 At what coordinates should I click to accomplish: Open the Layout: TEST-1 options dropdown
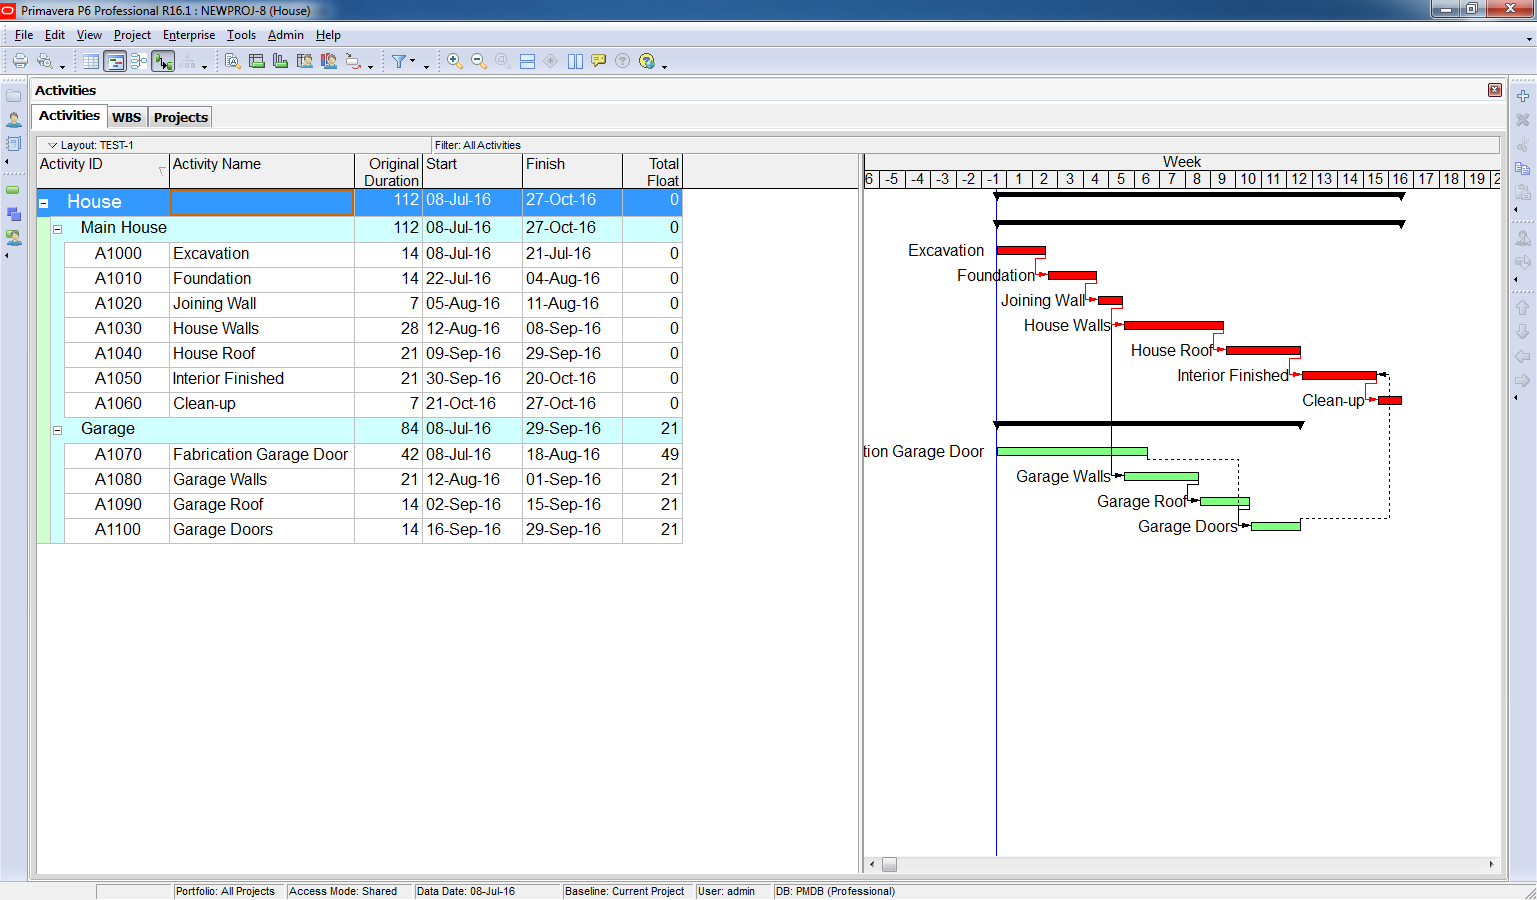pyautogui.click(x=53, y=145)
